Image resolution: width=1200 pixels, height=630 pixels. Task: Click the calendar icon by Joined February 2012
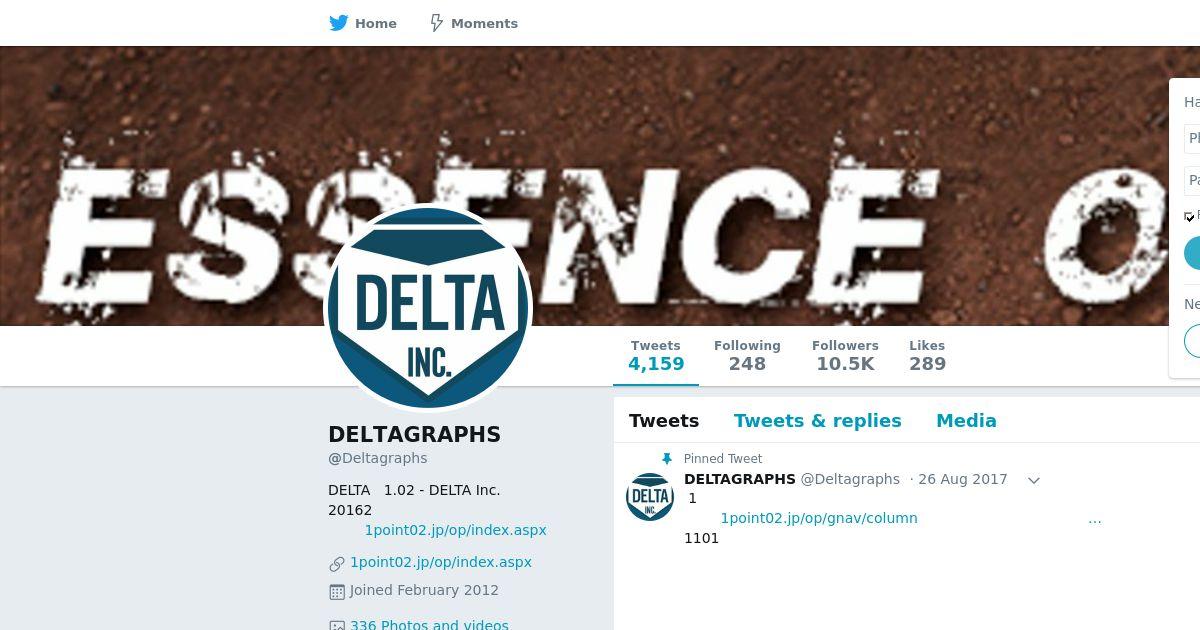337,592
